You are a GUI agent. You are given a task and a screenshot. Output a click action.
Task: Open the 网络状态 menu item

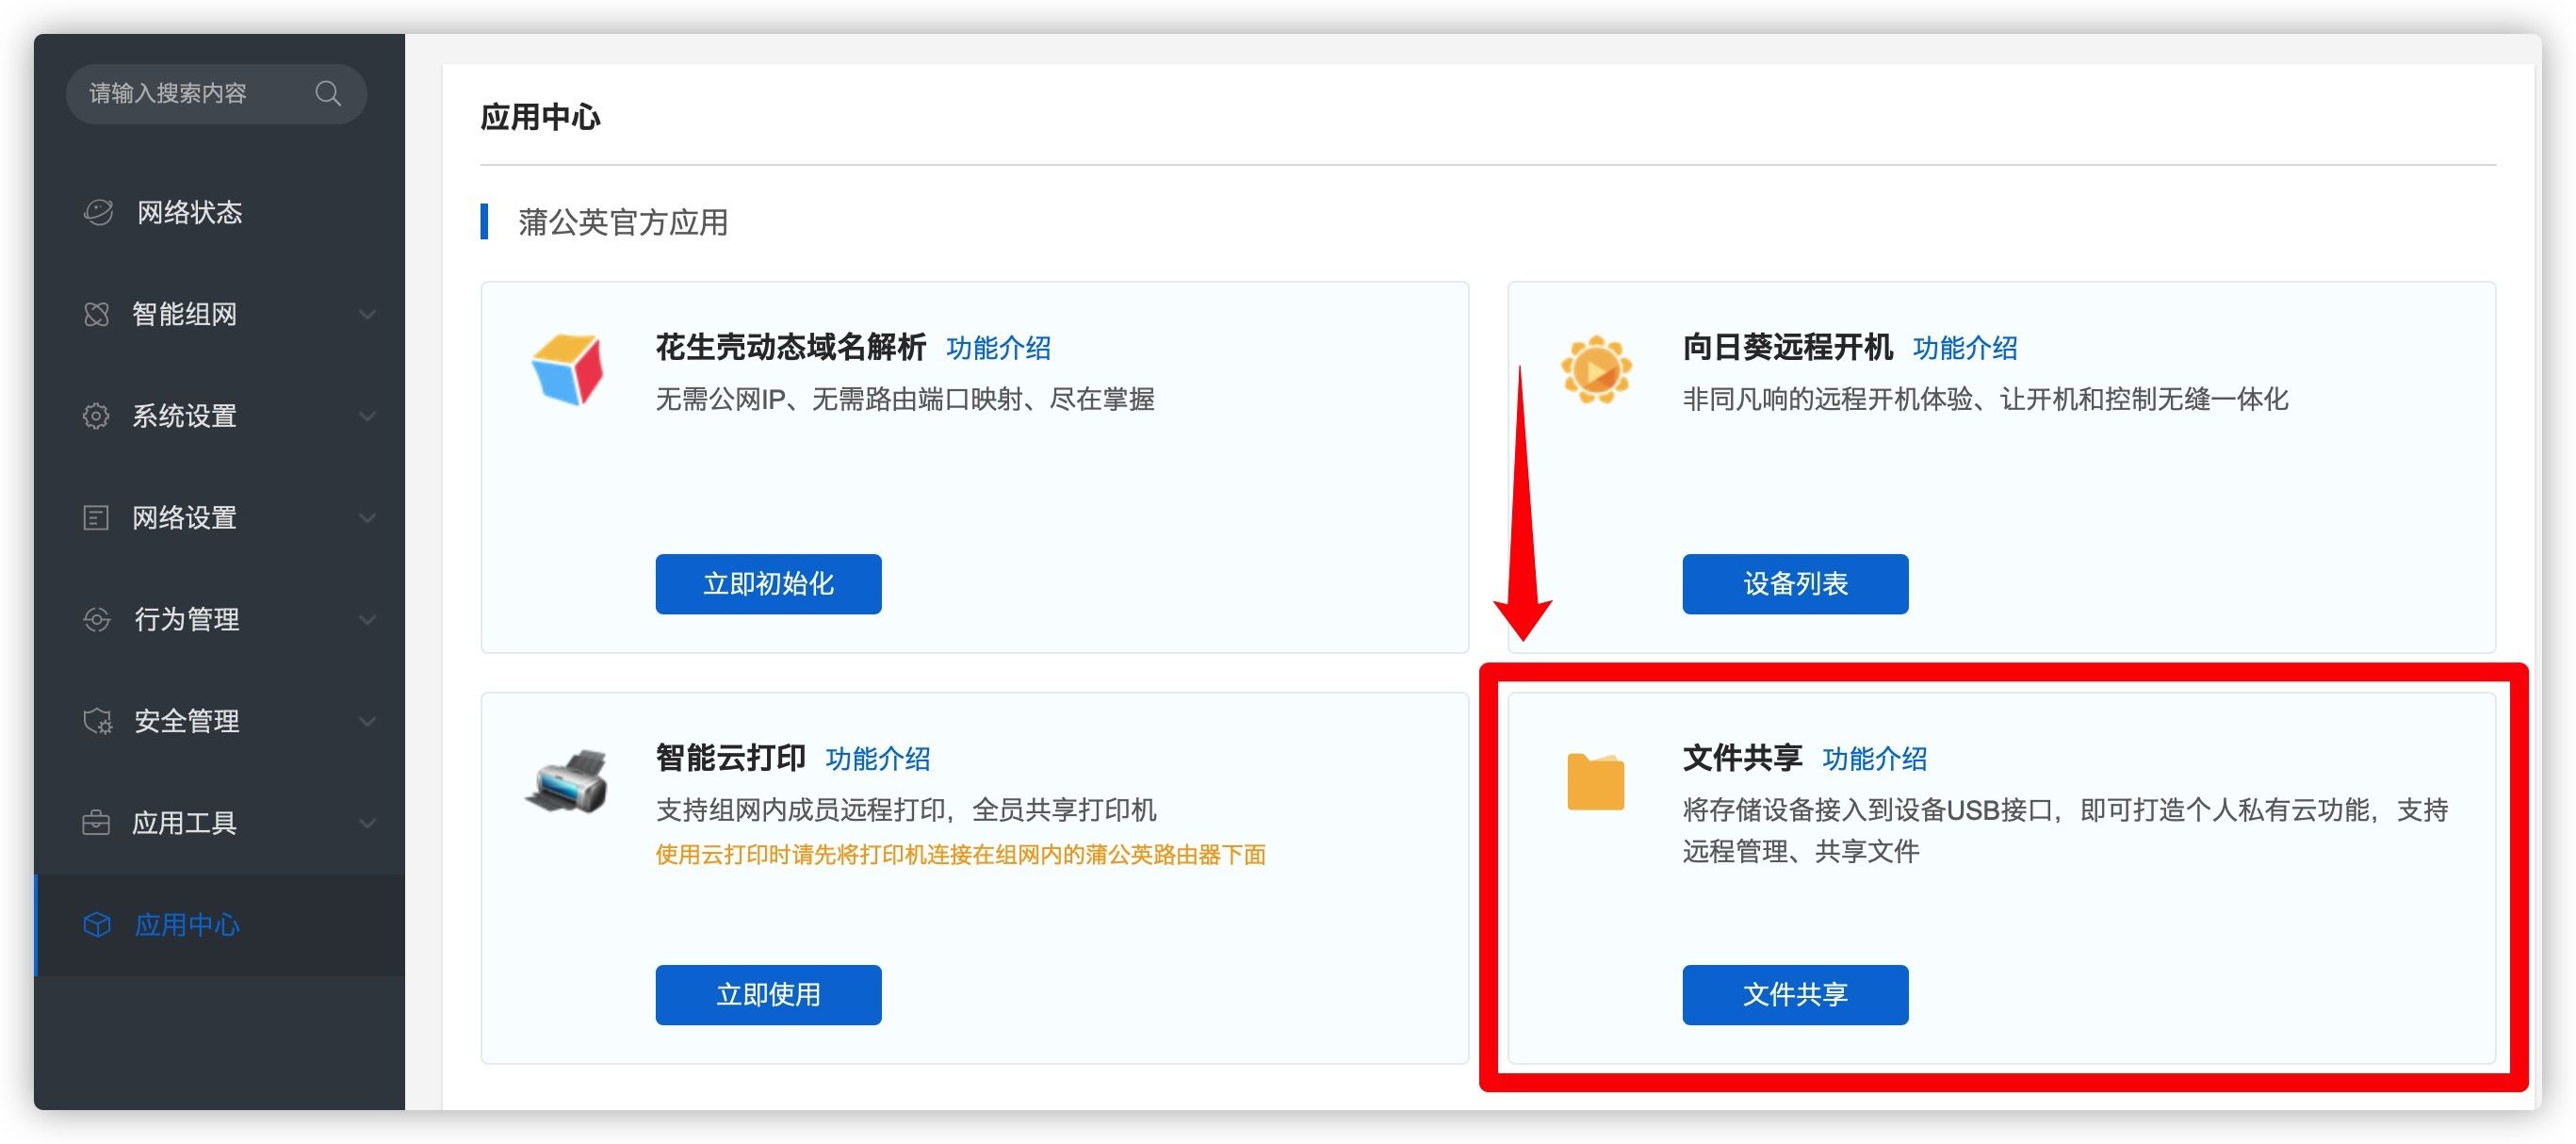[x=189, y=212]
